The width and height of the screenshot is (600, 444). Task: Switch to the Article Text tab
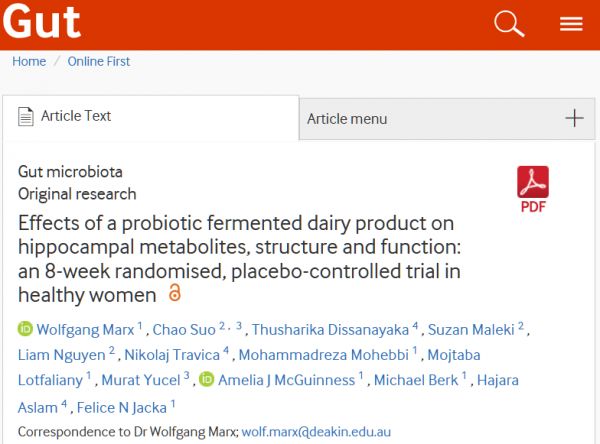point(76,116)
